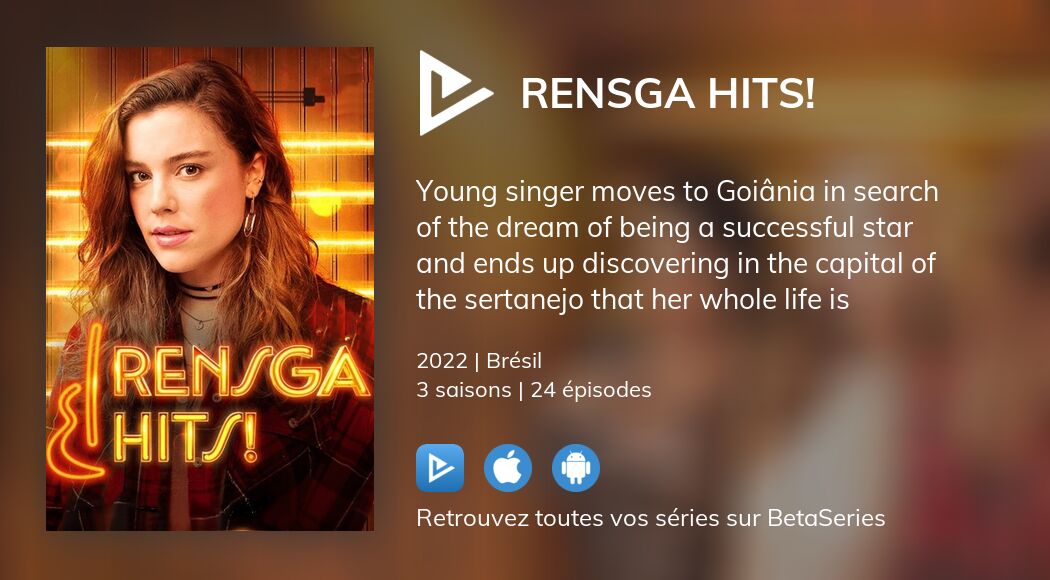Click the hoop earring on the poster
The height and width of the screenshot is (580, 1050).
(250, 216)
